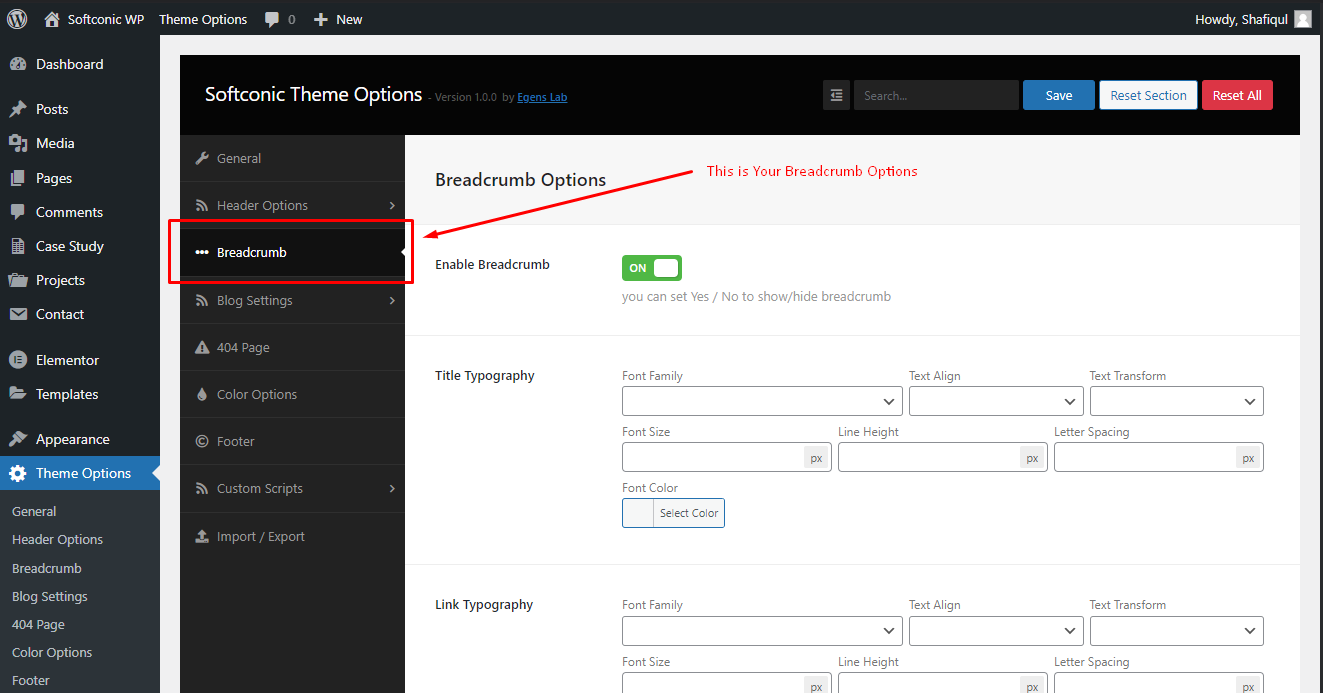Click the Softconic WP home icon

pos(52,19)
